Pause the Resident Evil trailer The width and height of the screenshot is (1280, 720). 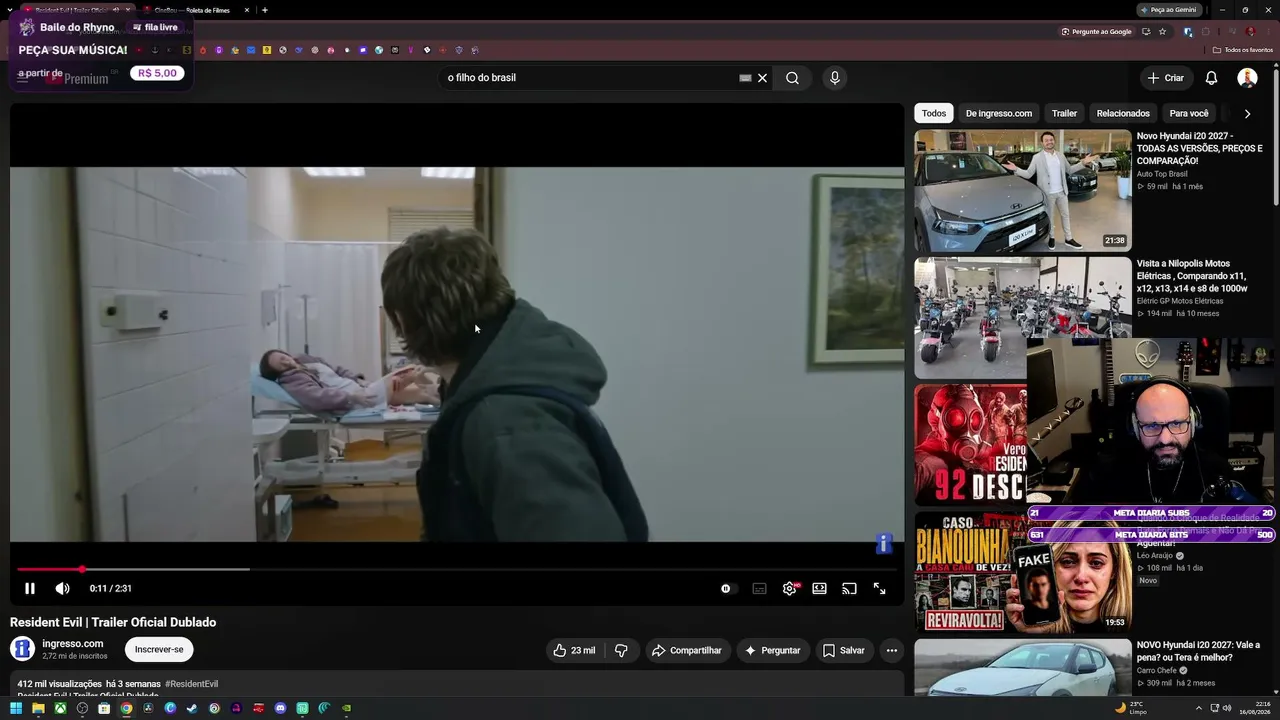[x=30, y=589]
